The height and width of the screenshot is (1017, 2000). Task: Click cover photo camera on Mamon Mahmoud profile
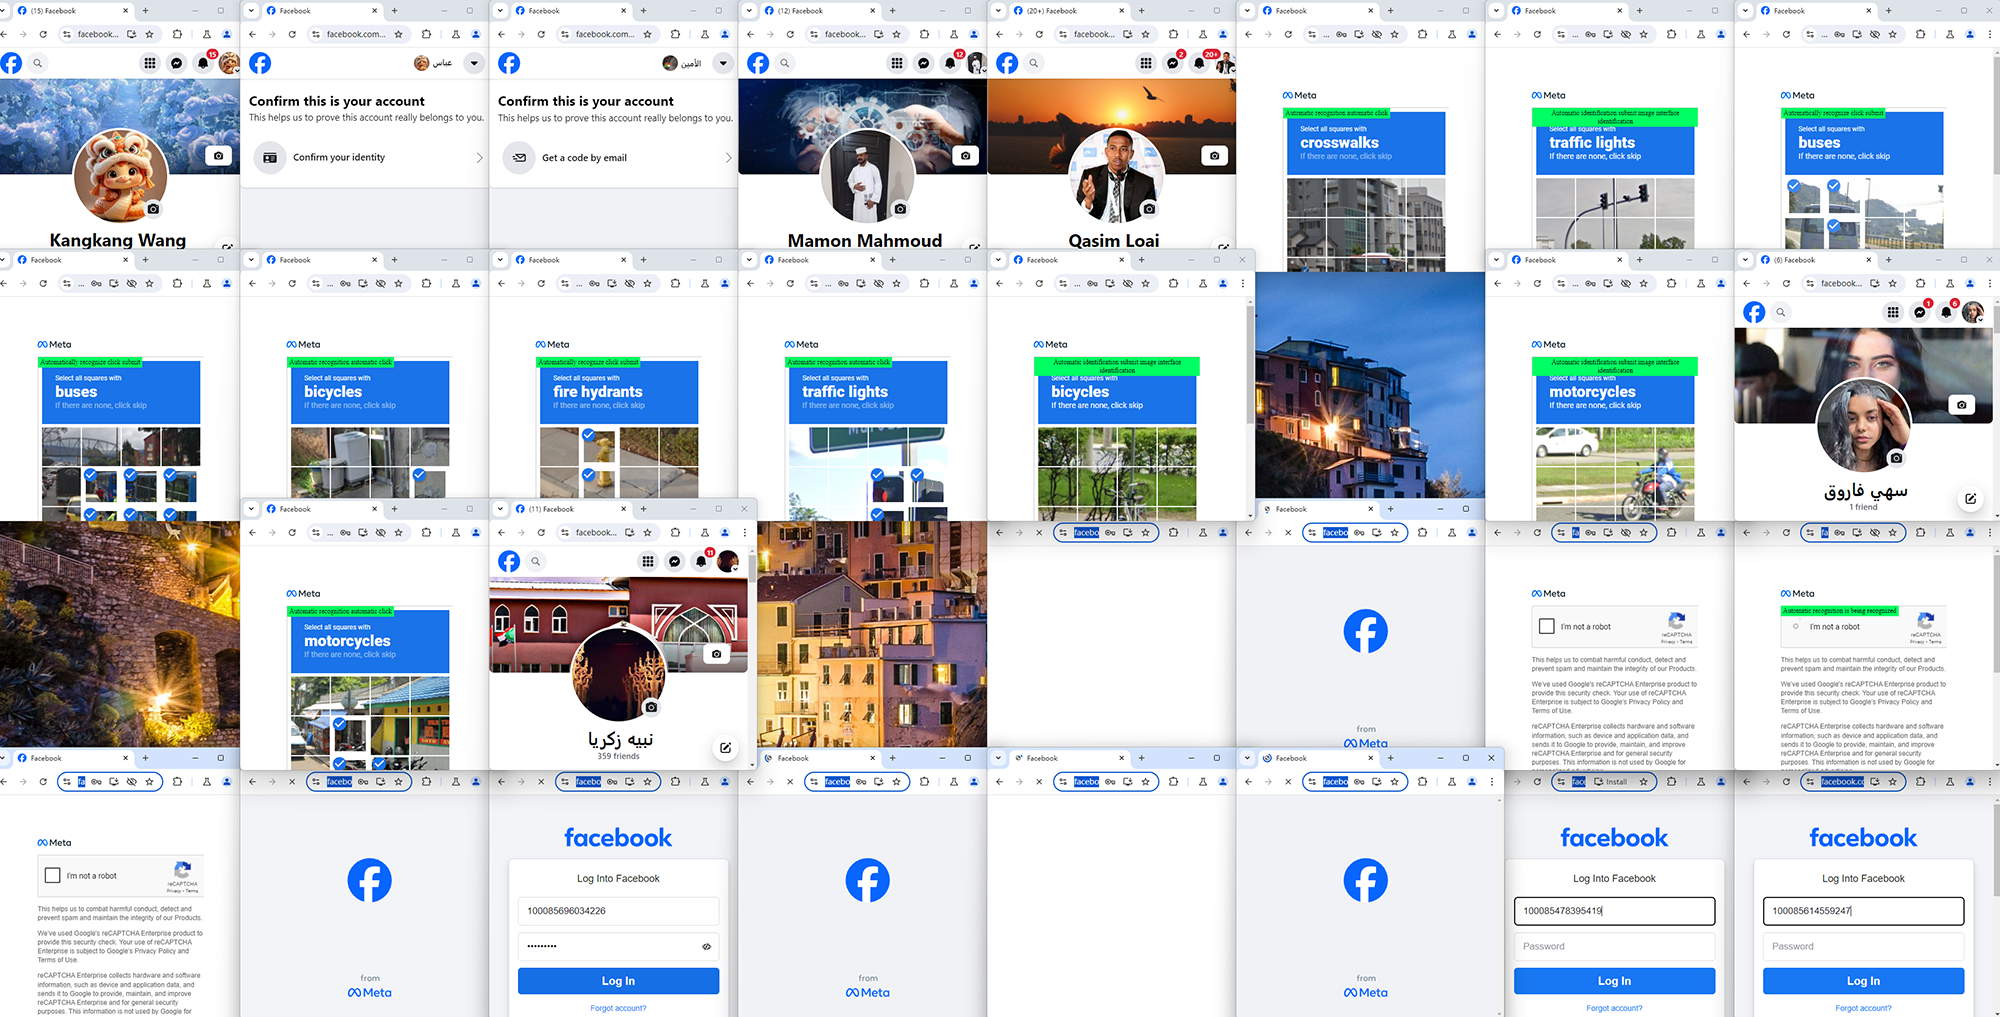965,156
